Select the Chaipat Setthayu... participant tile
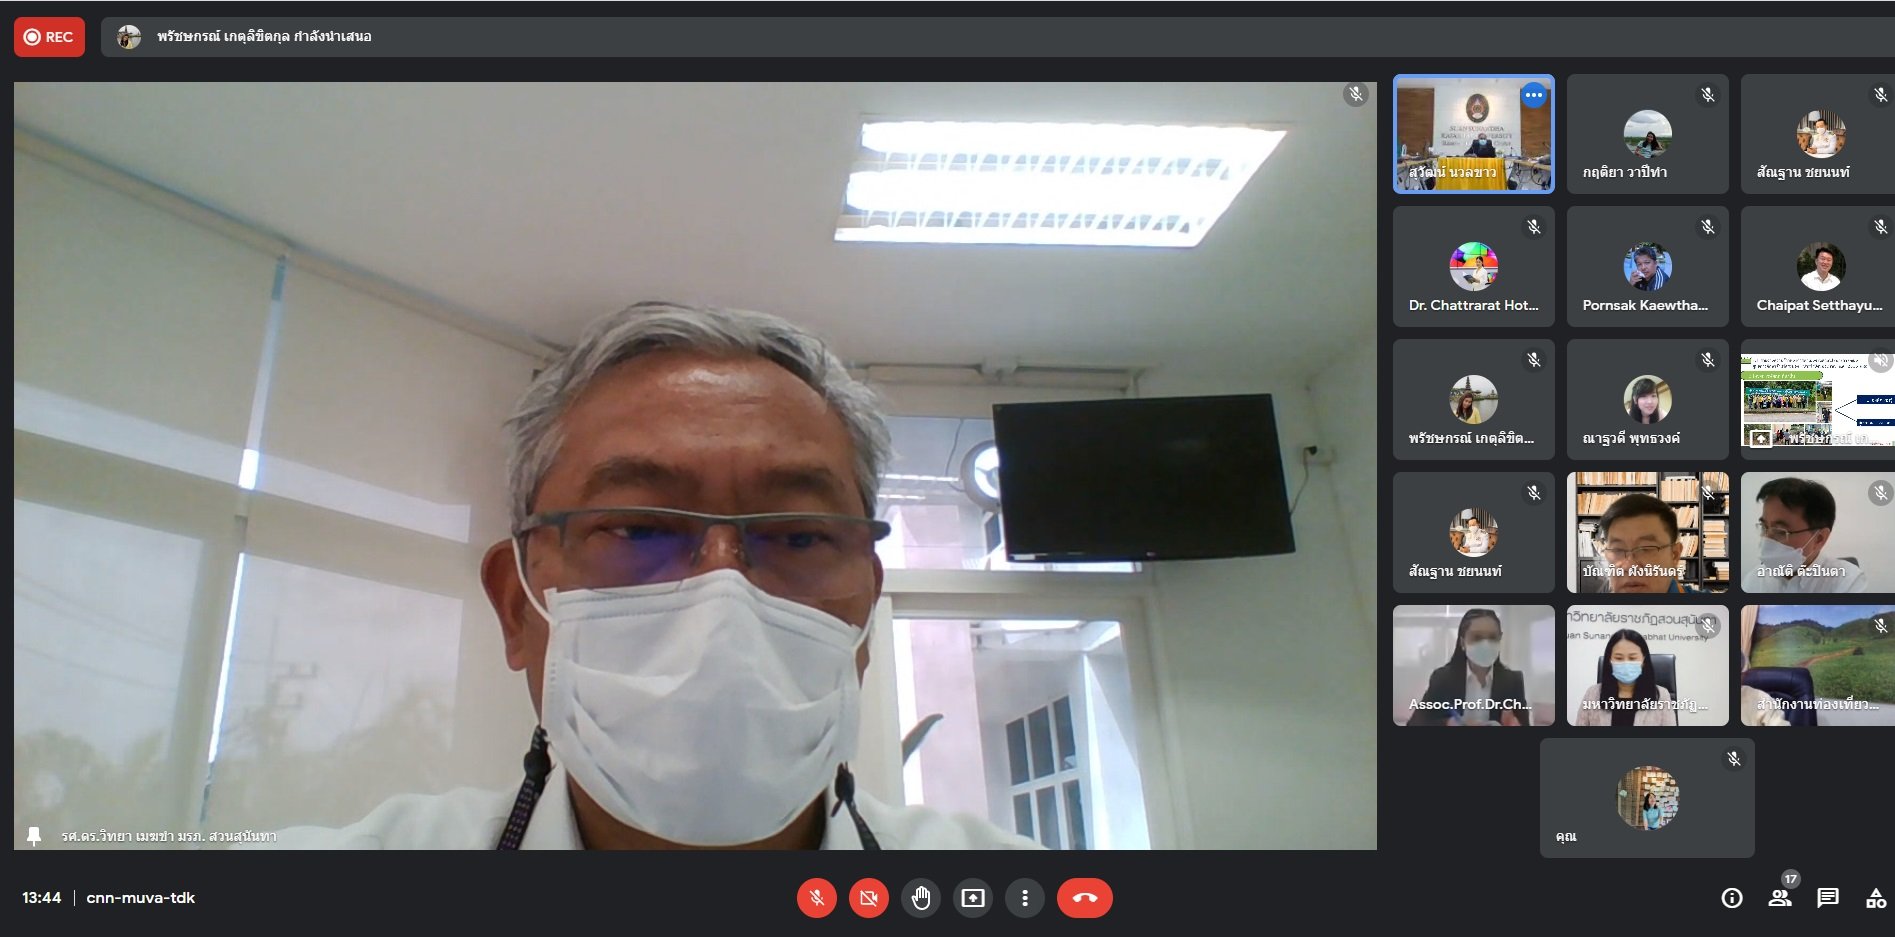 tap(1818, 267)
